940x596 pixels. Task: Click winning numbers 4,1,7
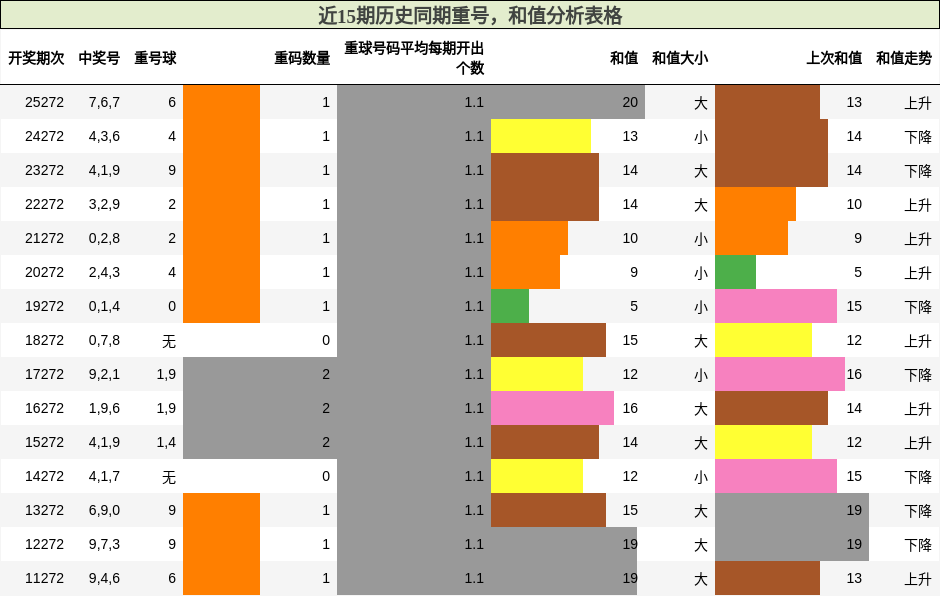click(104, 476)
